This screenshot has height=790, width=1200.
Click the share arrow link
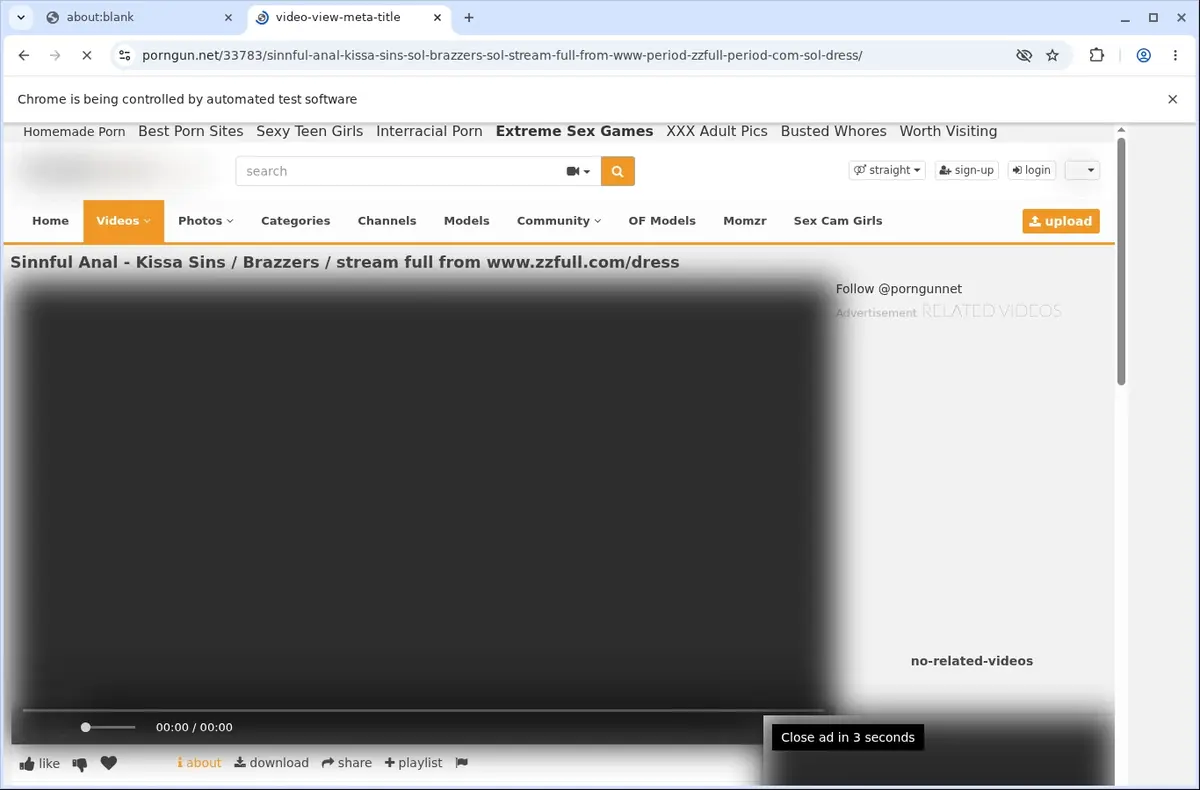[x=346, y=763]
